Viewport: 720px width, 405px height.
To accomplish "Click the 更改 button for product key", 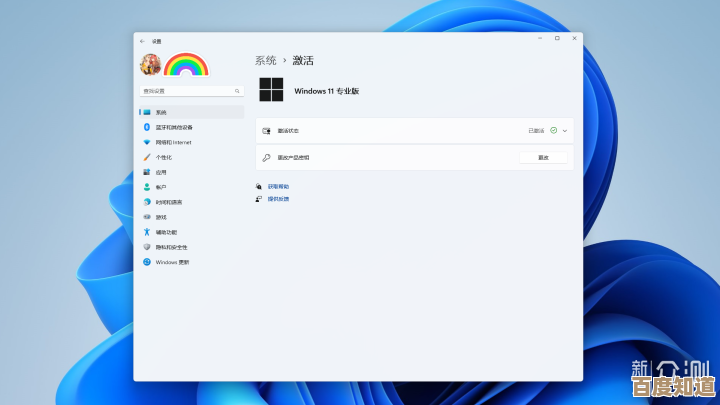I will (x=543, y=158).
